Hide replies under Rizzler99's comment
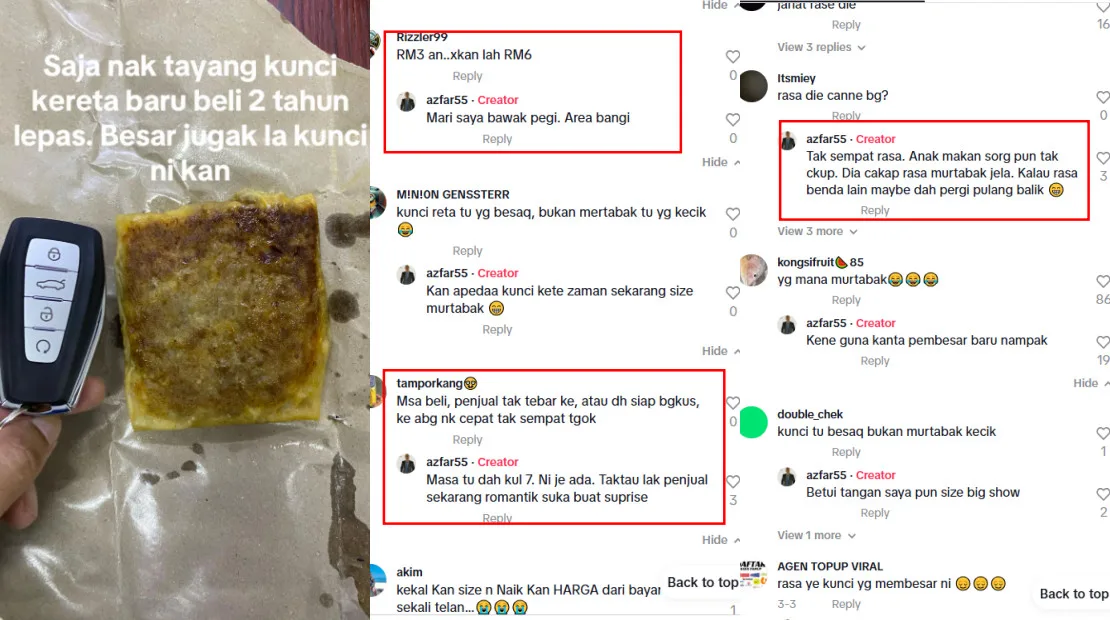 pyautogui.click(x=721, y=162)
